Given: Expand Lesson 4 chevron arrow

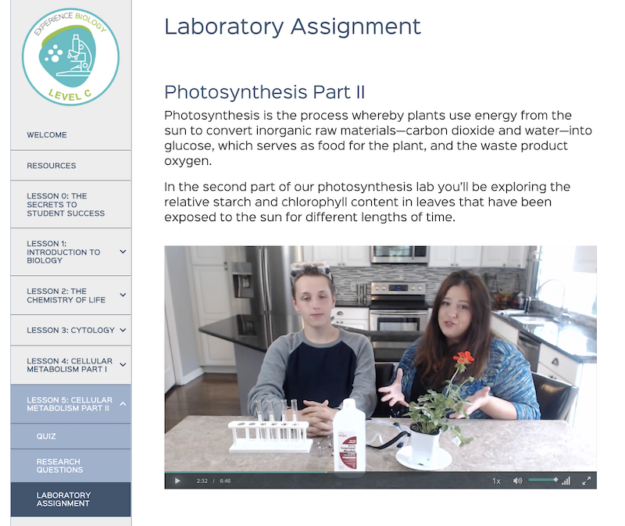Looking at the screenshot, I should coord(123,365).
